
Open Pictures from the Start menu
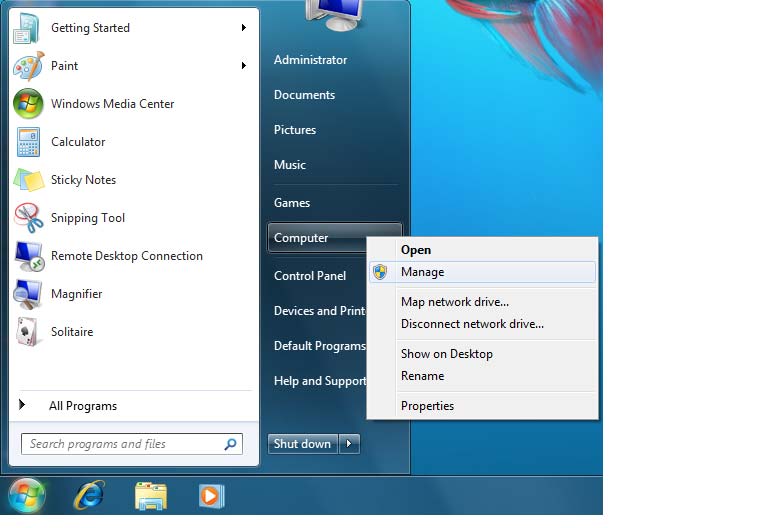[295, 130]
